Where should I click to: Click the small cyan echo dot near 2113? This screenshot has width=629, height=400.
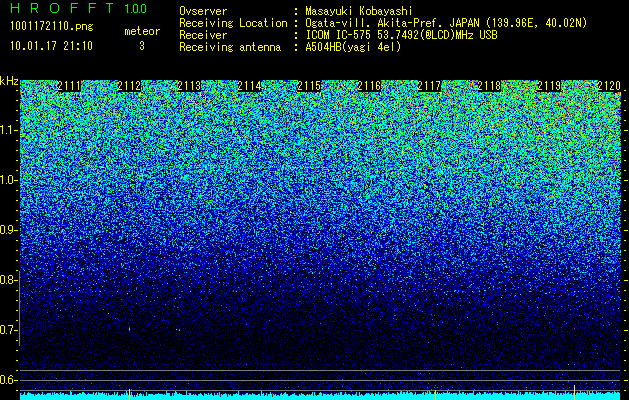(x=179, y=330)
